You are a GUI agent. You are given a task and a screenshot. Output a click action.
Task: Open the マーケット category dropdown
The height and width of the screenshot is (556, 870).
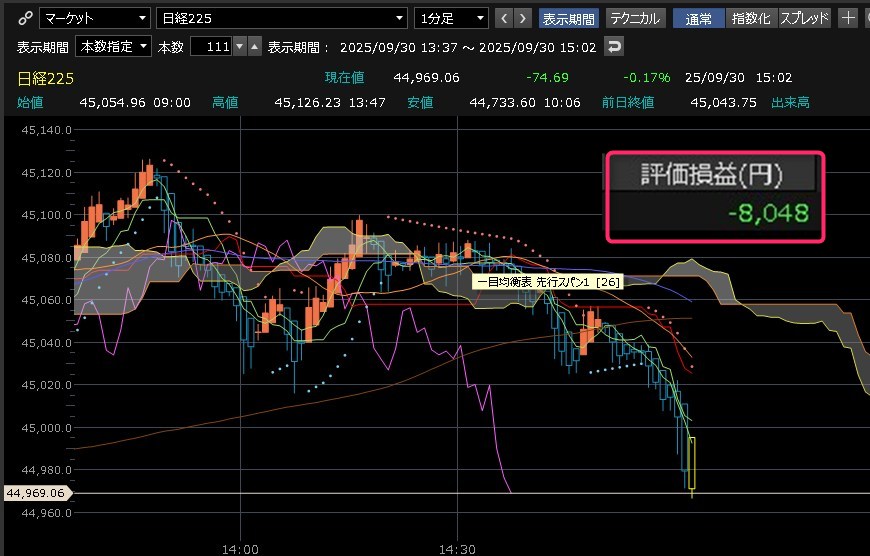[95, 18]
